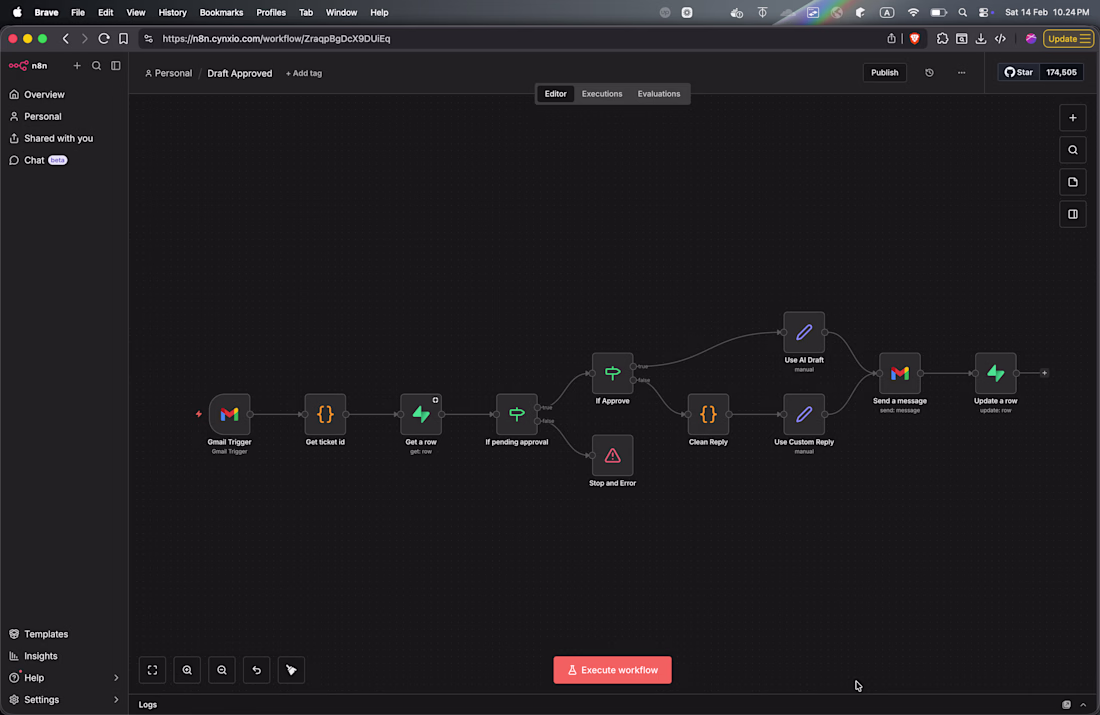Select the Use Custom Reply node
Image resolution: width=1100 pixels, height=715 pixels.
[x=804, y=414]
